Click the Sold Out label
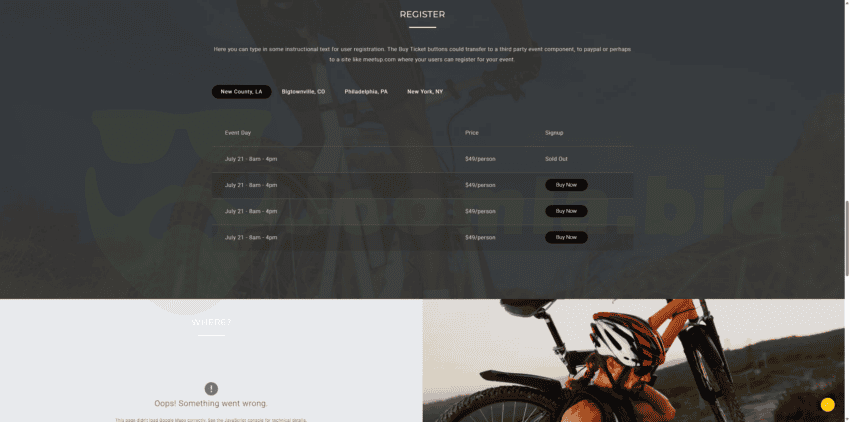The height and width of the screenshot is (422, 850). tap(556, 159)
